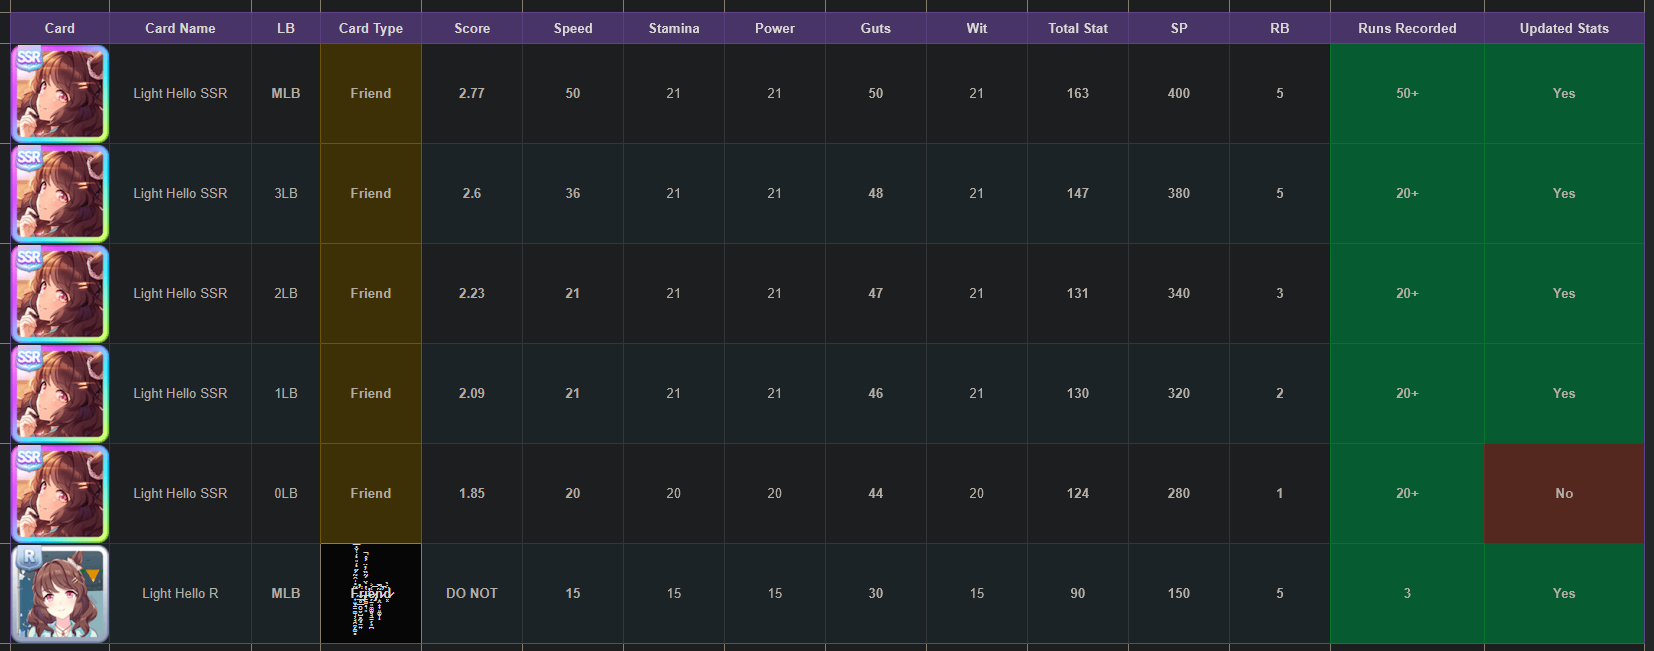This screenshot has height=651, width=1654.
Task: Click the 1LB limit break cell
Action: click(x=286, y=393)
